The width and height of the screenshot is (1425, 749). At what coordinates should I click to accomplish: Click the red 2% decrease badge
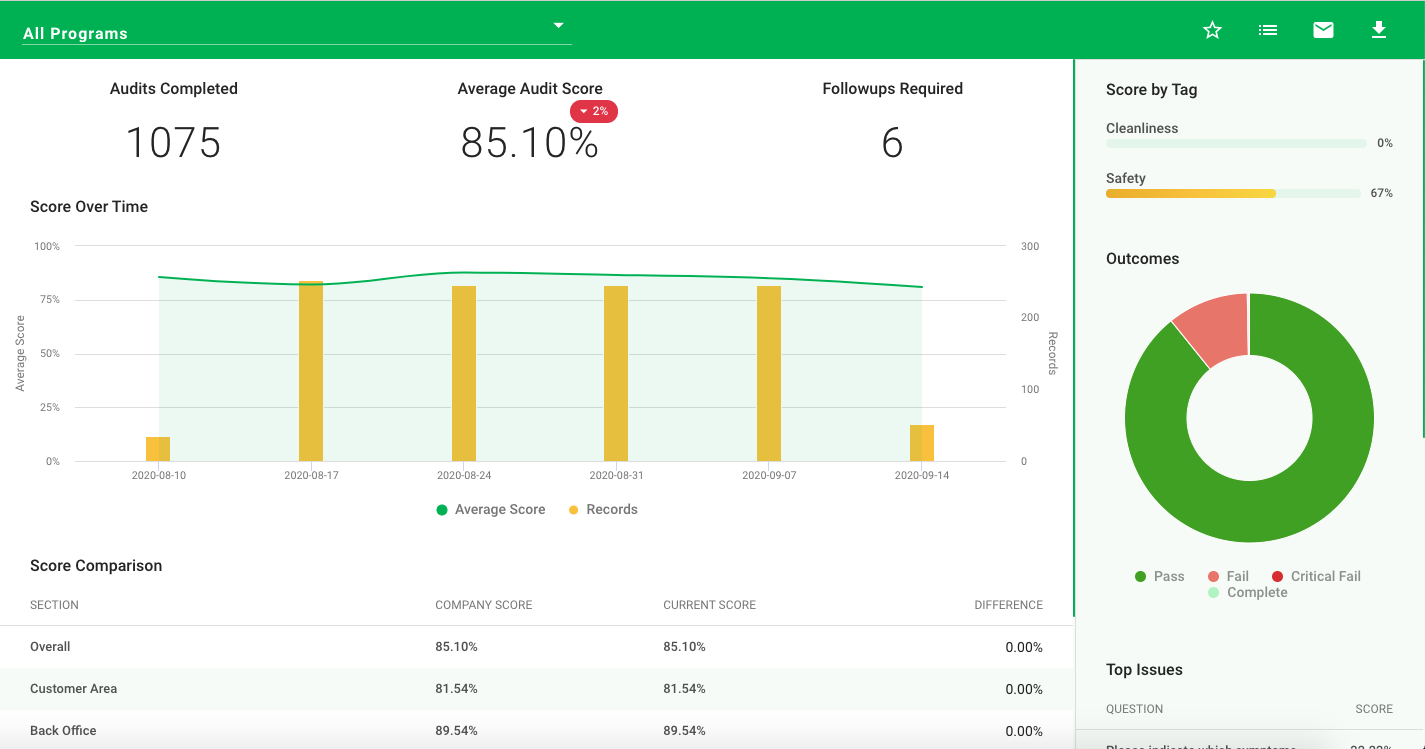[594, 111]
